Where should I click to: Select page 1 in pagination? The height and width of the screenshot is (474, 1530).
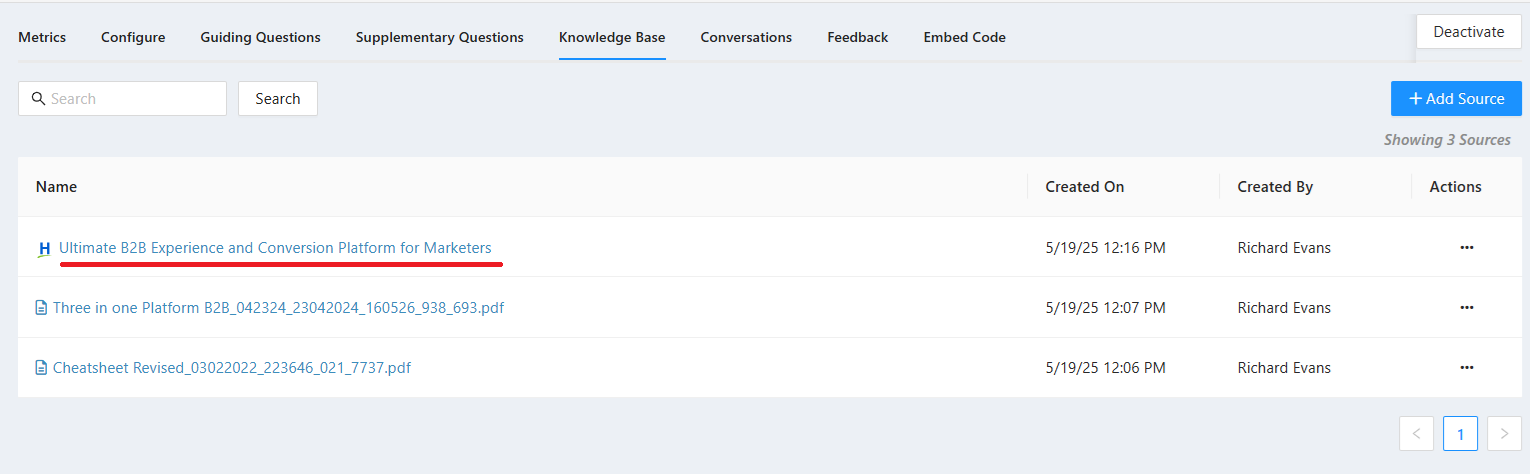click(x=1460, y=434)
